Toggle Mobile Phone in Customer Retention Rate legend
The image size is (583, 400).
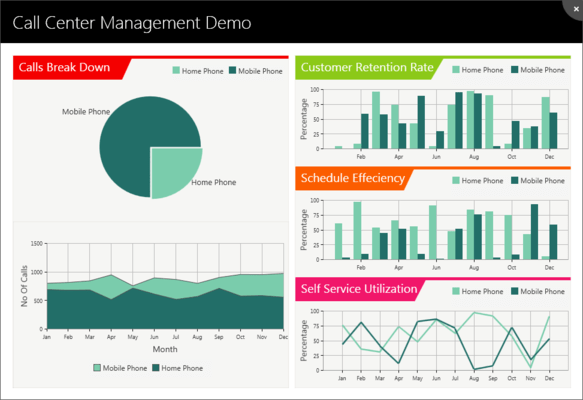pos(538,70)
